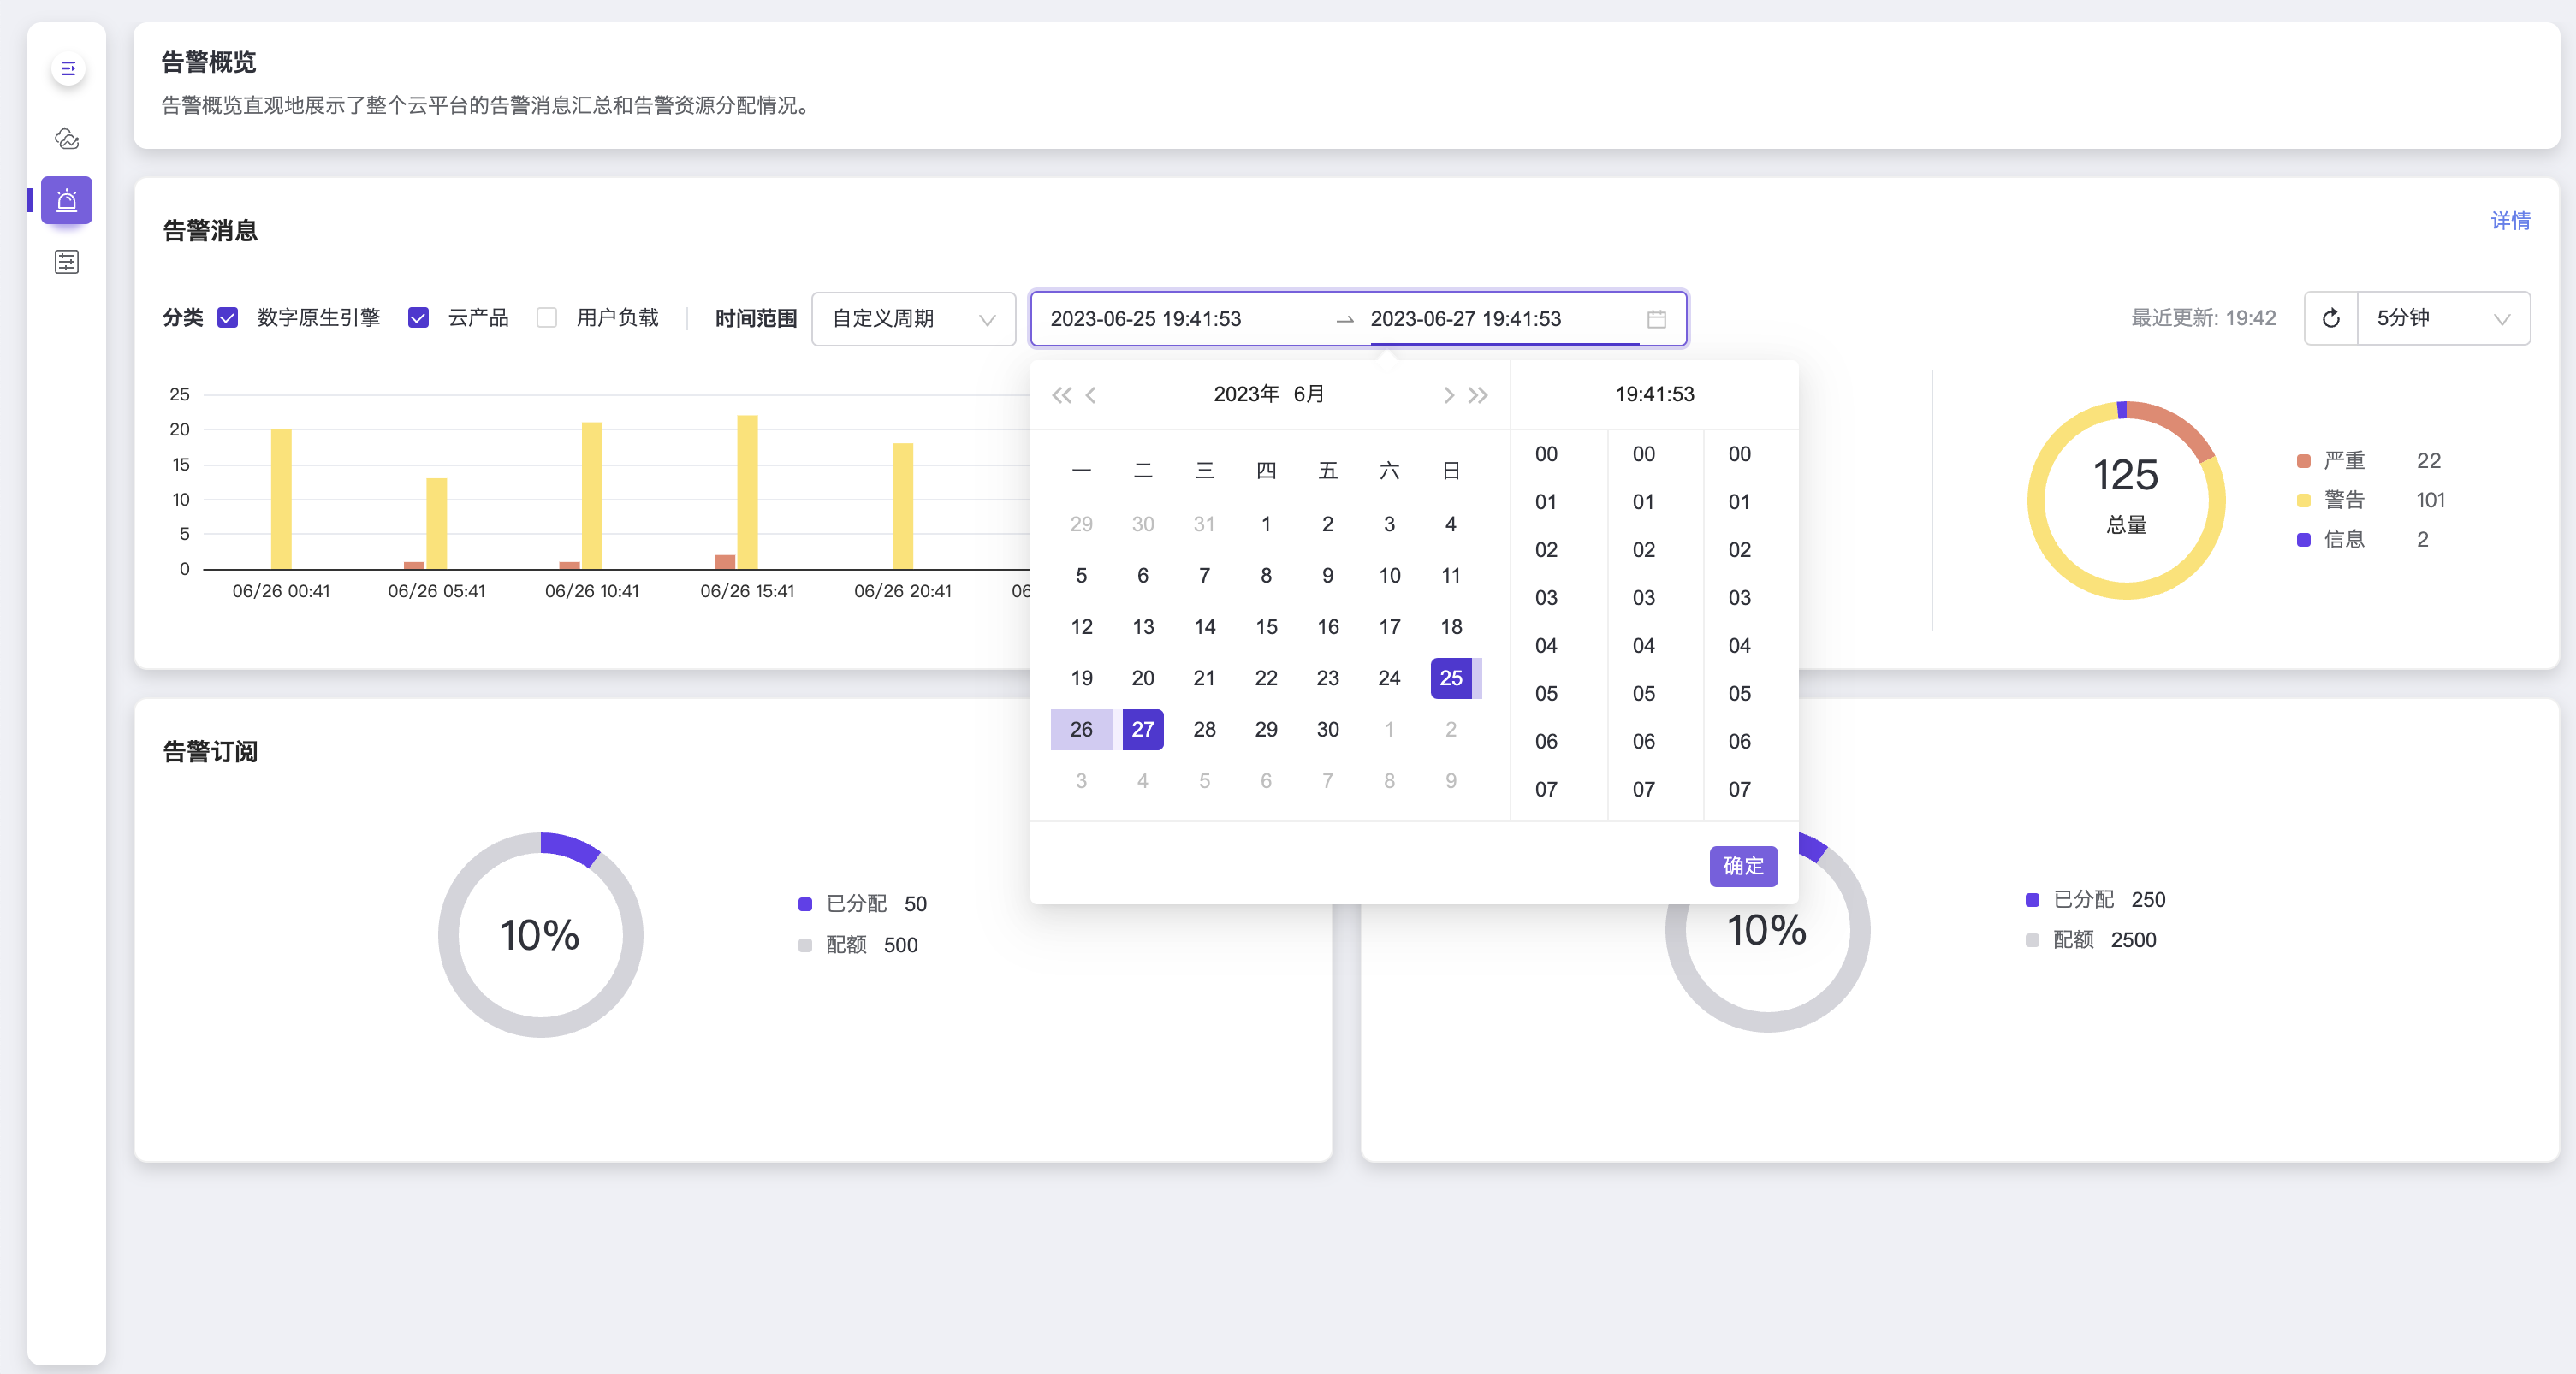Uncheck 数字原生引擎 checkbox

click(228, 318)
